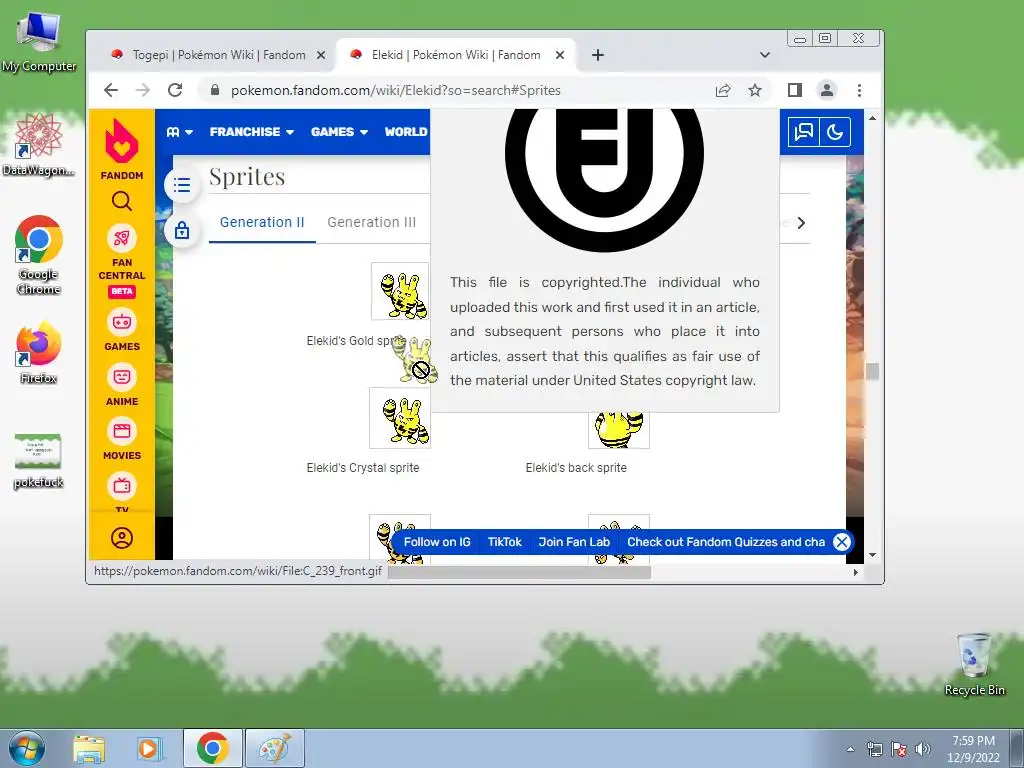Toggle Chrome side panel icon
The height and width of the screenshot is (768, 1024).
click(794, 90)
